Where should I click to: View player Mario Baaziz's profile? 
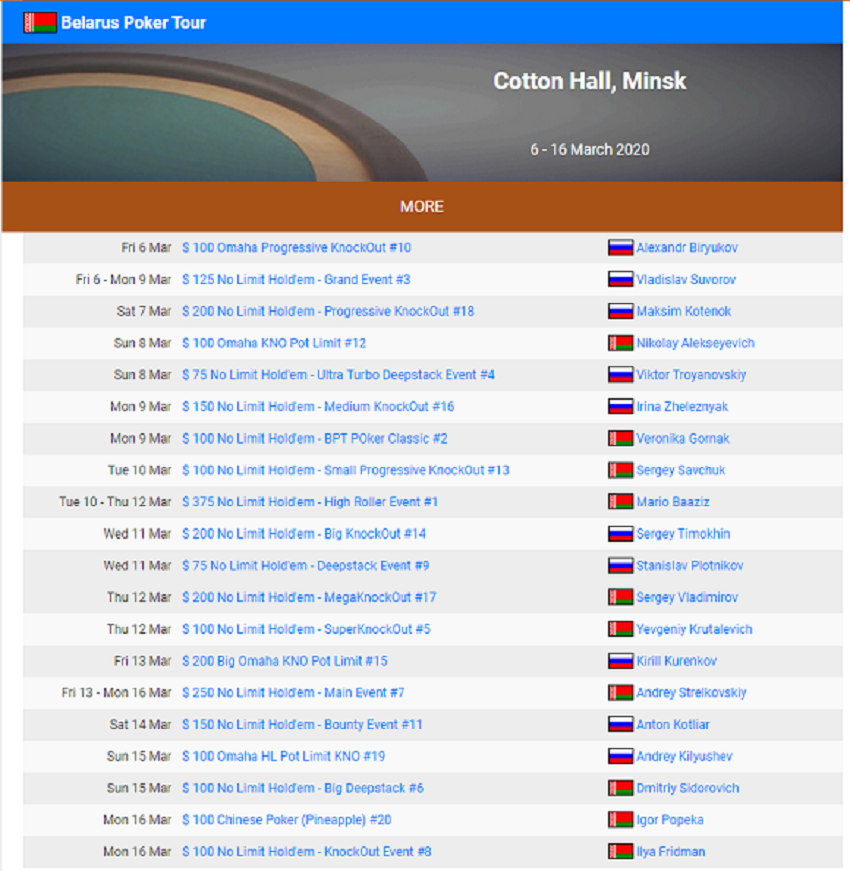pyautogui.click(x=673, y=502)
